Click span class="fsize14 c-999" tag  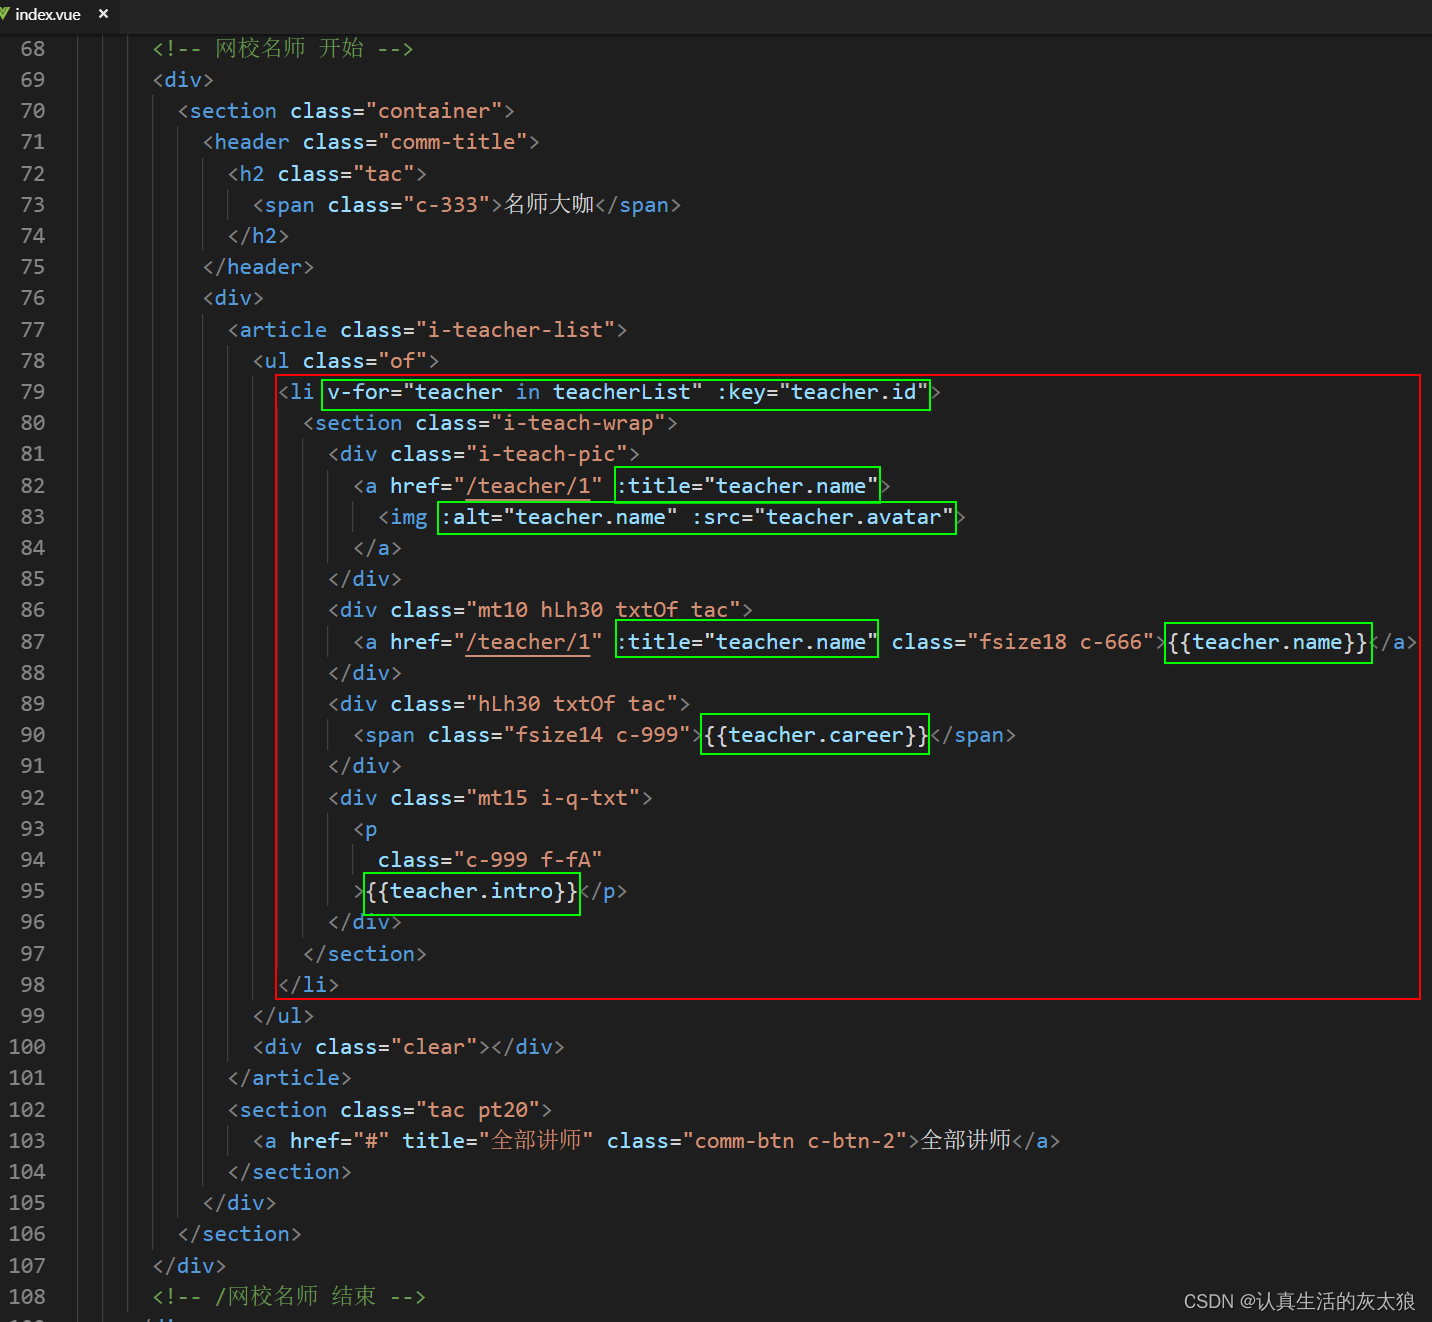point(527,735)
